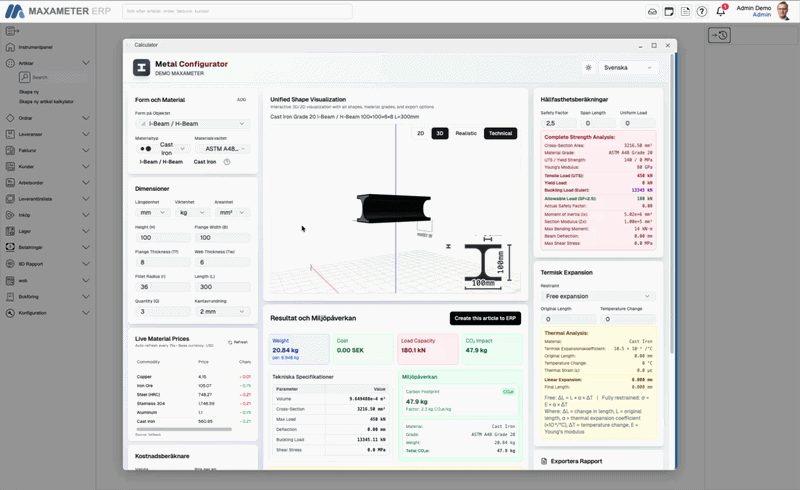Click the Artiklar sidebar icon
800x490 pixels.
10,63
